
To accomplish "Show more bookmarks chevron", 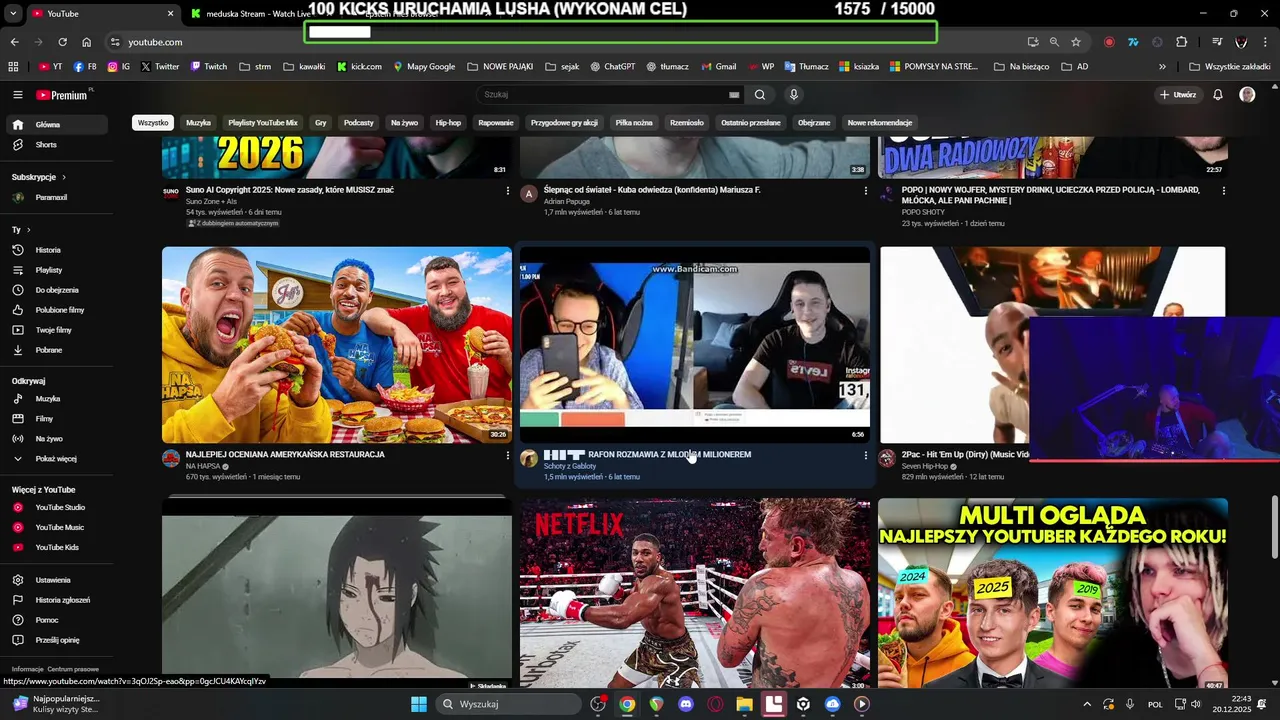I will pyautogui.click(x=1162, y=67).
